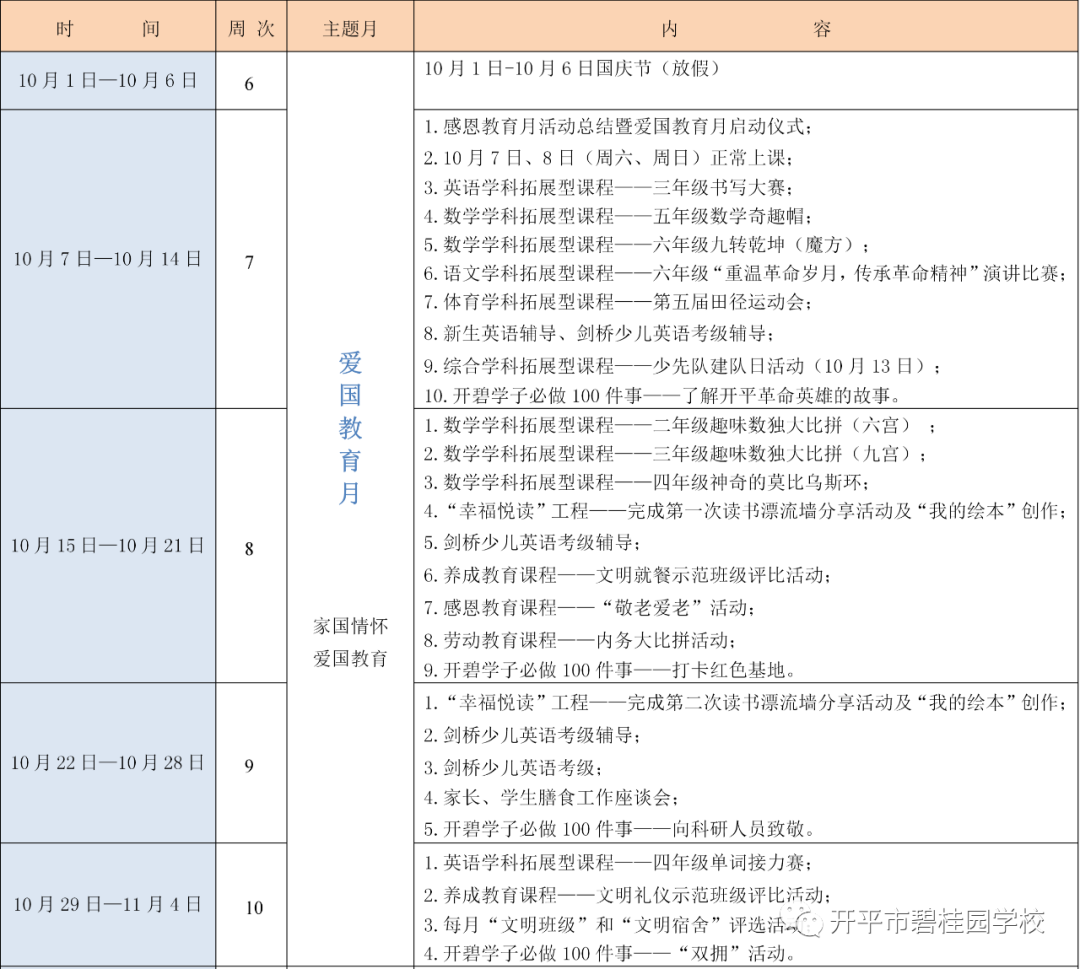Select the 10月1日—10月6日 date cell
1080x969 pixels.
[x=108, y=81]
